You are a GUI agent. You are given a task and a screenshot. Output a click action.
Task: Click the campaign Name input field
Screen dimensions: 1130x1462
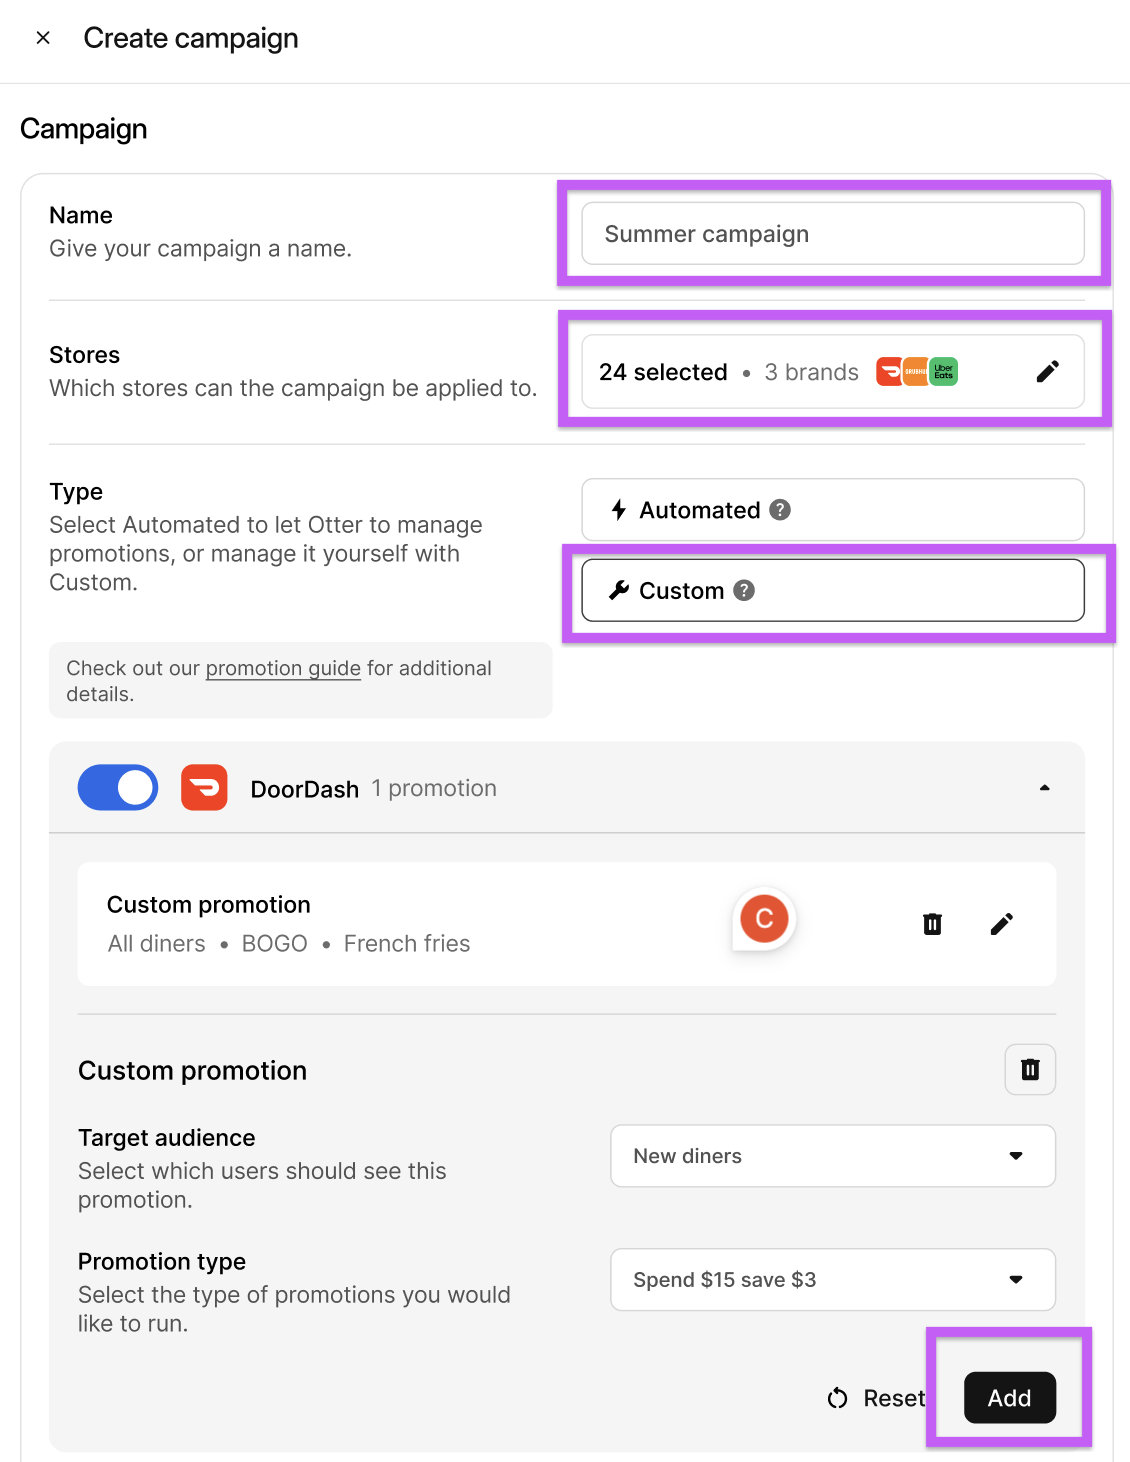(833, 234)
